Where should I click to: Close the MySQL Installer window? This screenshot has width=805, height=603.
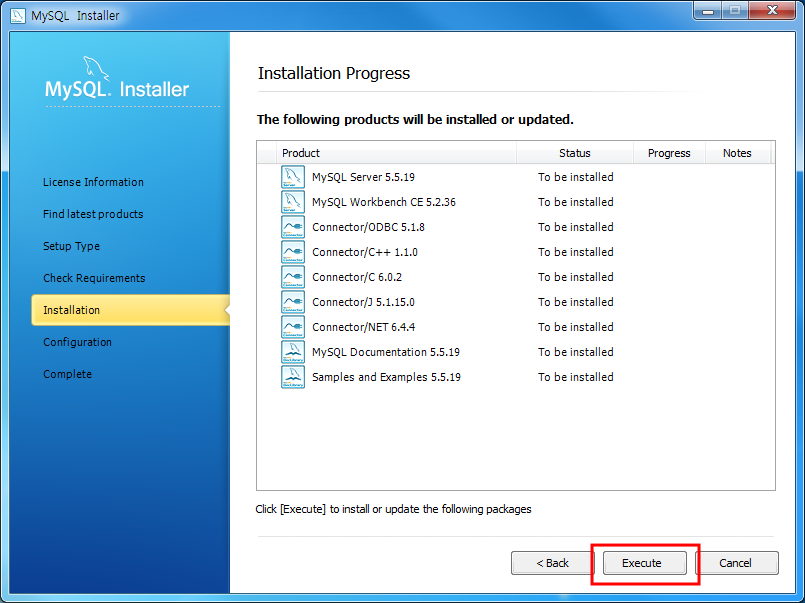click(x=772, y=10)
